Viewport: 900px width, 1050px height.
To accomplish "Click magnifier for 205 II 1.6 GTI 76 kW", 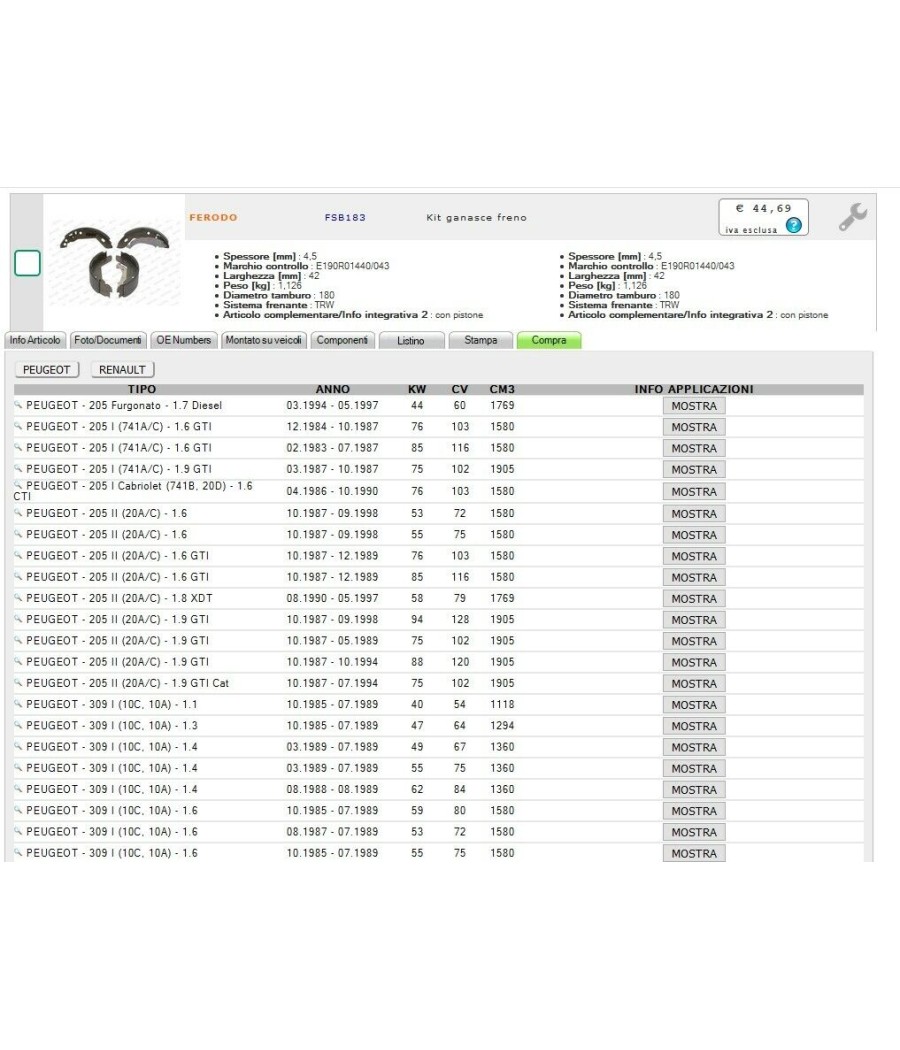I will [18, 555].
